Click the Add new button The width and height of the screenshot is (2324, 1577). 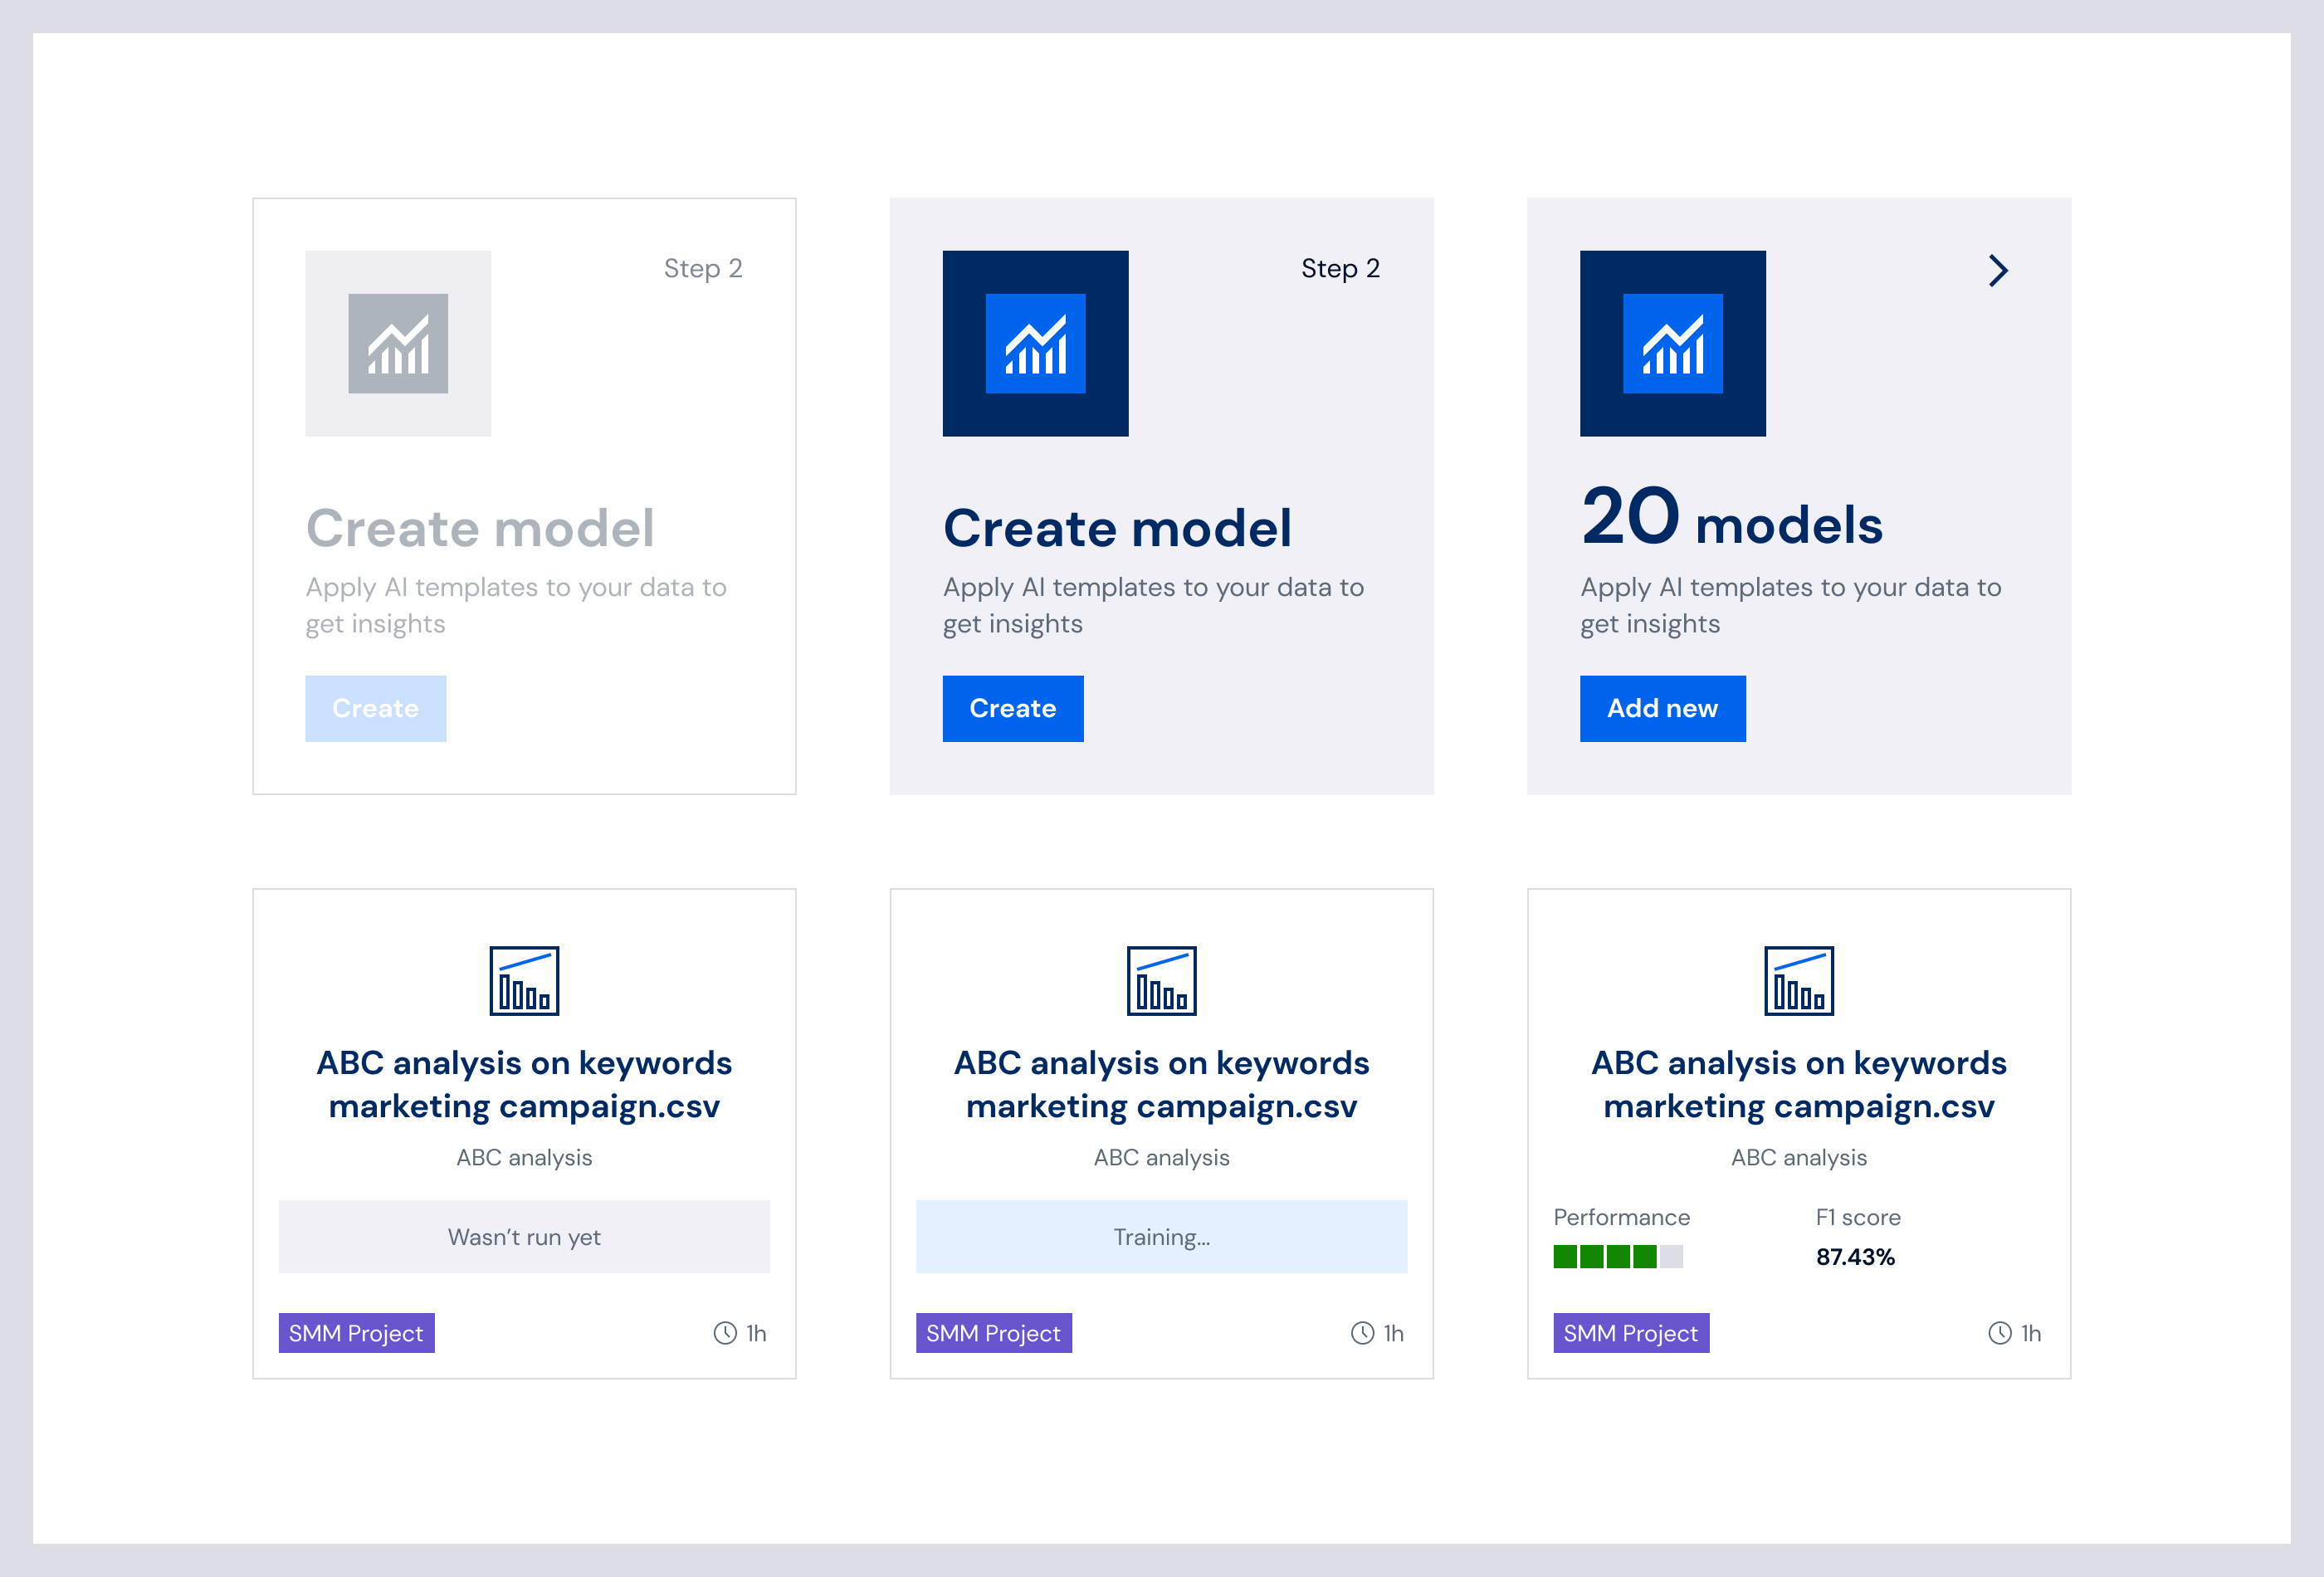pos(1662,708)
